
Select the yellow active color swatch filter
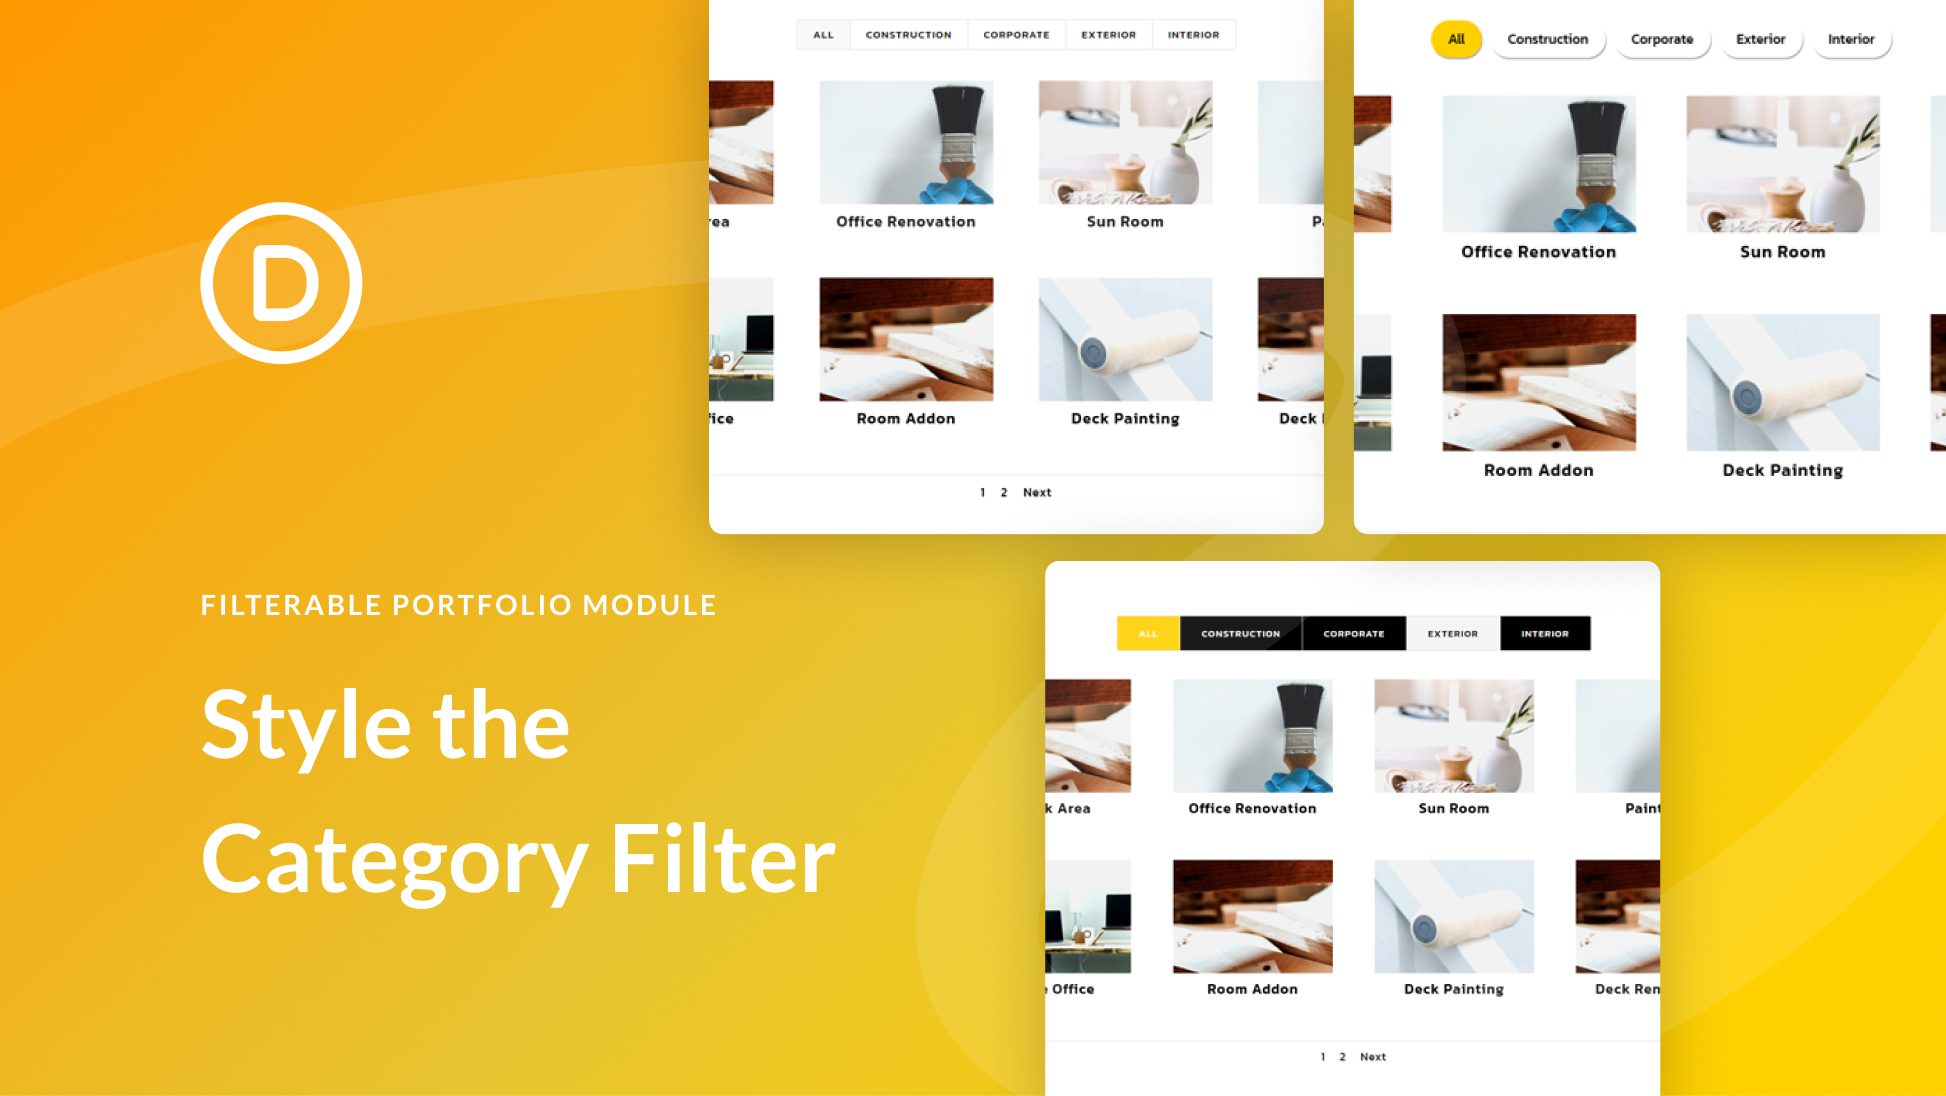(1457, 40)
